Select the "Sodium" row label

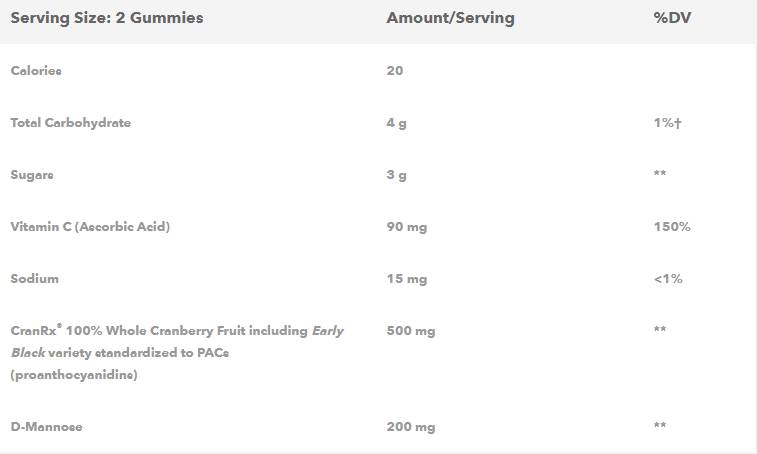click(34, 279)
